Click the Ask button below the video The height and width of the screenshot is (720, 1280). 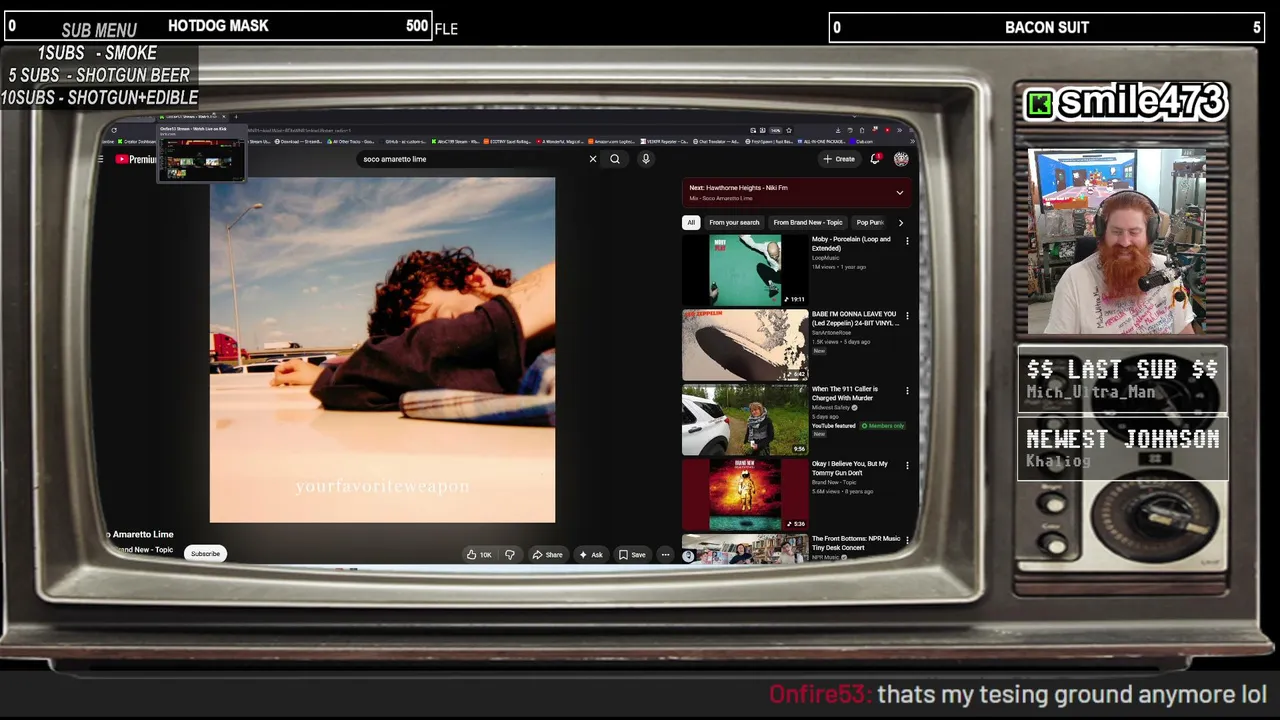click(x=590, y=555)
